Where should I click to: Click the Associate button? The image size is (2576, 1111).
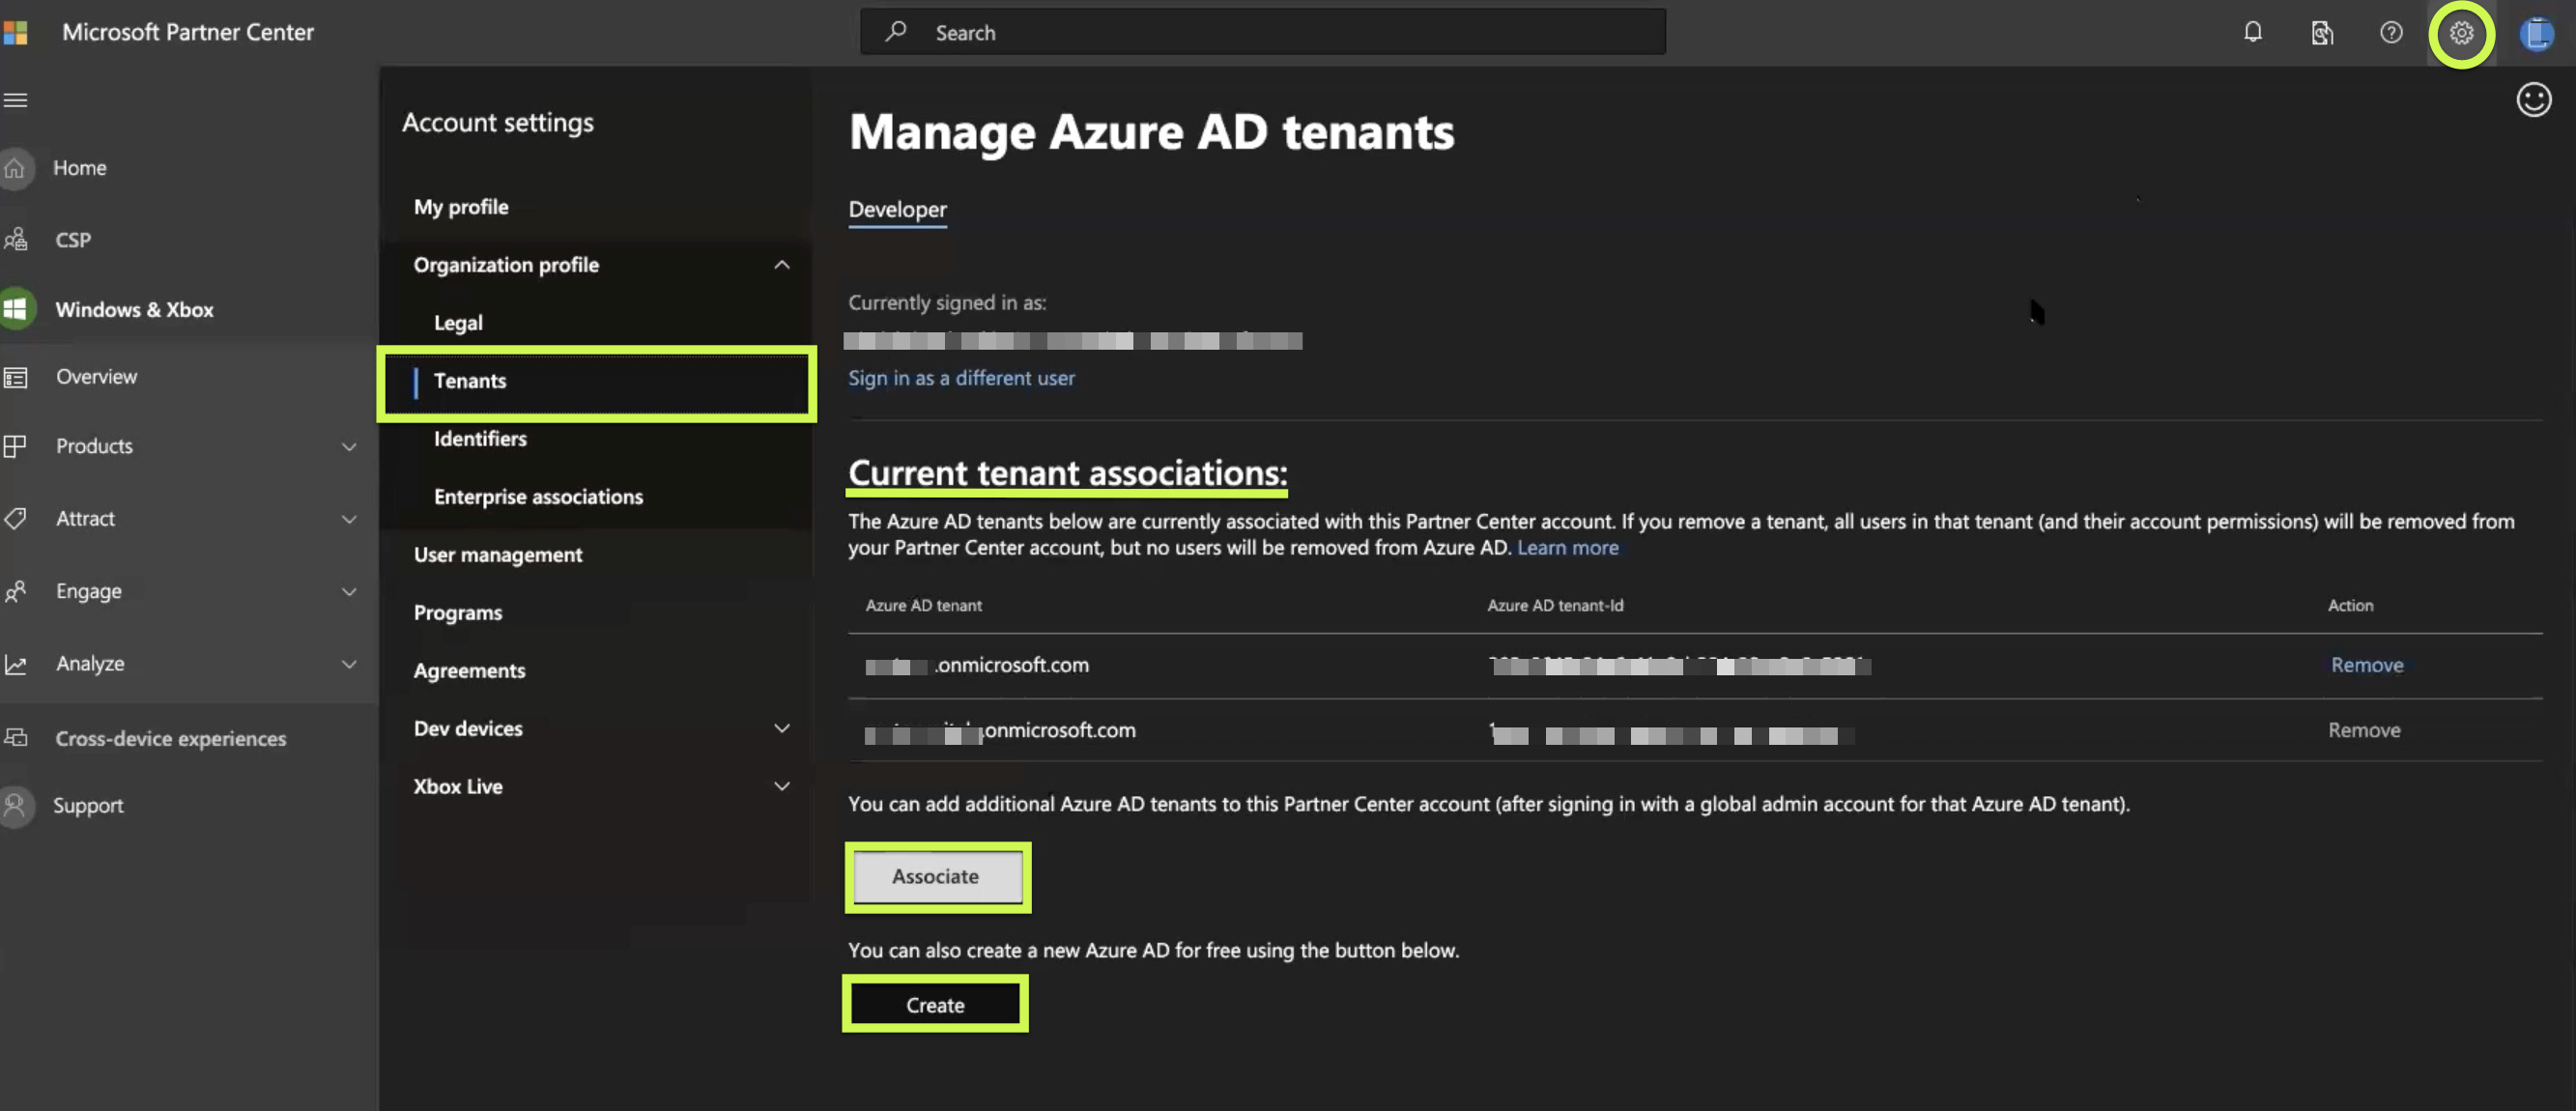click(x=936, y=876)
